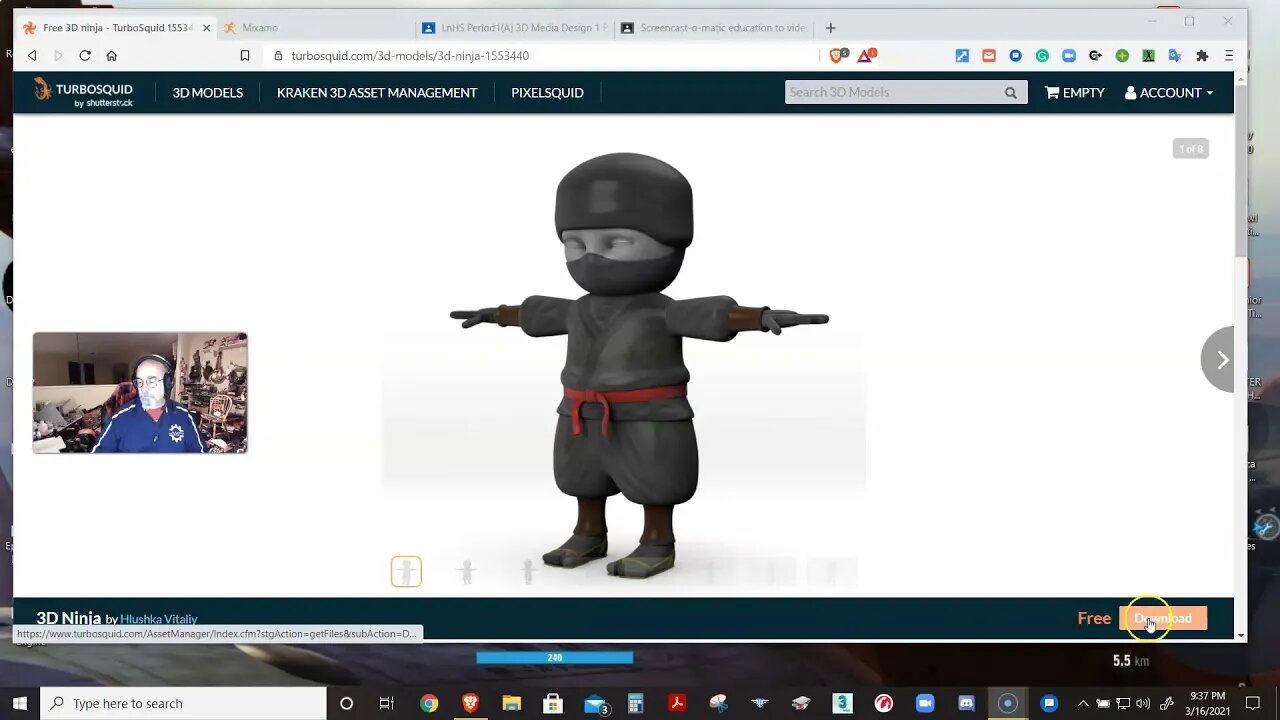Switch to the Mixamo tab

point(315,28)
